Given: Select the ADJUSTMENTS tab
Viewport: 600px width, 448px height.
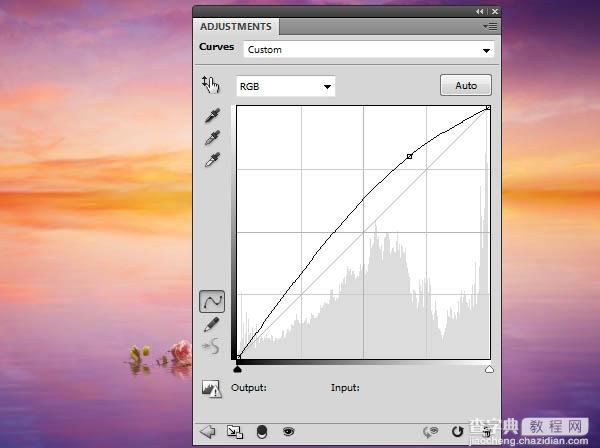Looking at the screenshot, I should [x=236, y=26].
